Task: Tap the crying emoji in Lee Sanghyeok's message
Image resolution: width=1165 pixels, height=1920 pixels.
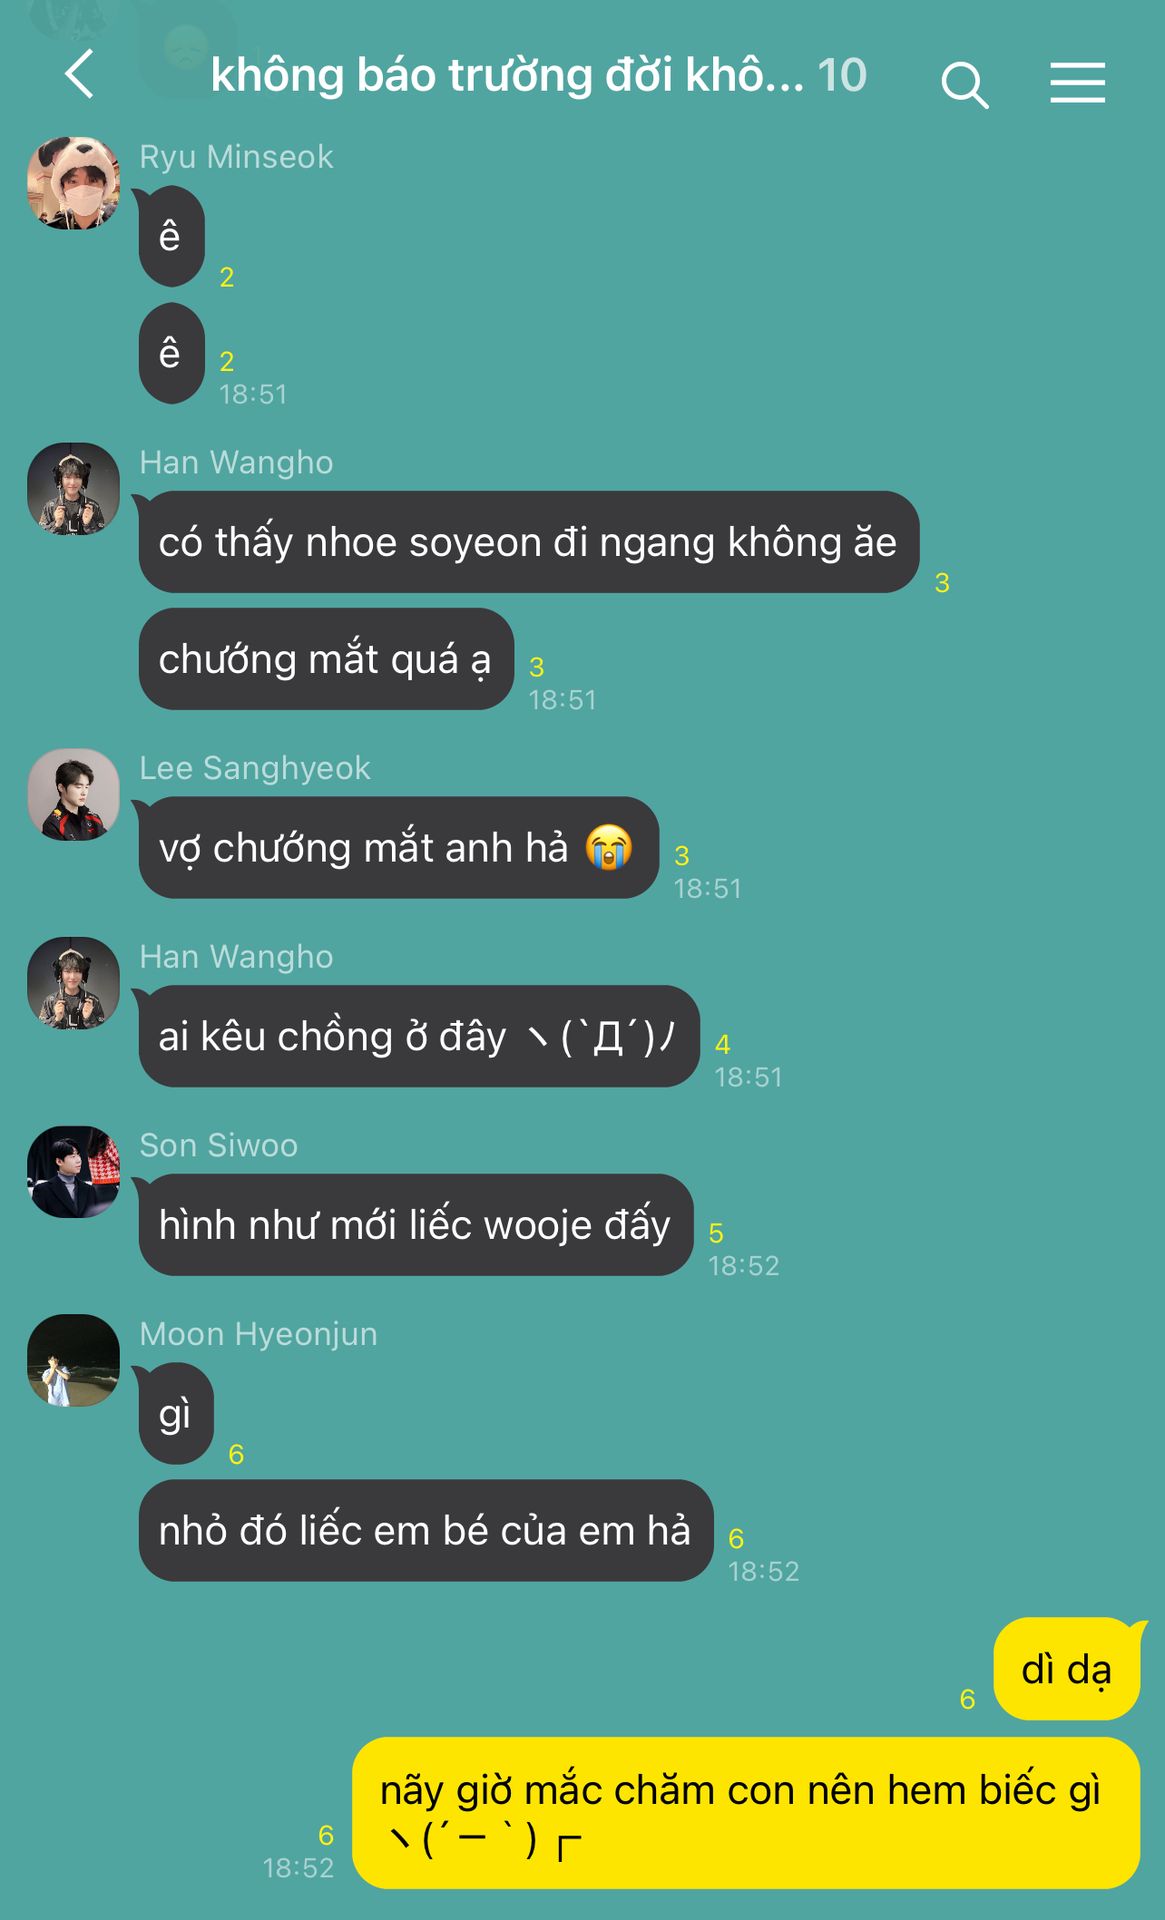Action: pos(609,847)
